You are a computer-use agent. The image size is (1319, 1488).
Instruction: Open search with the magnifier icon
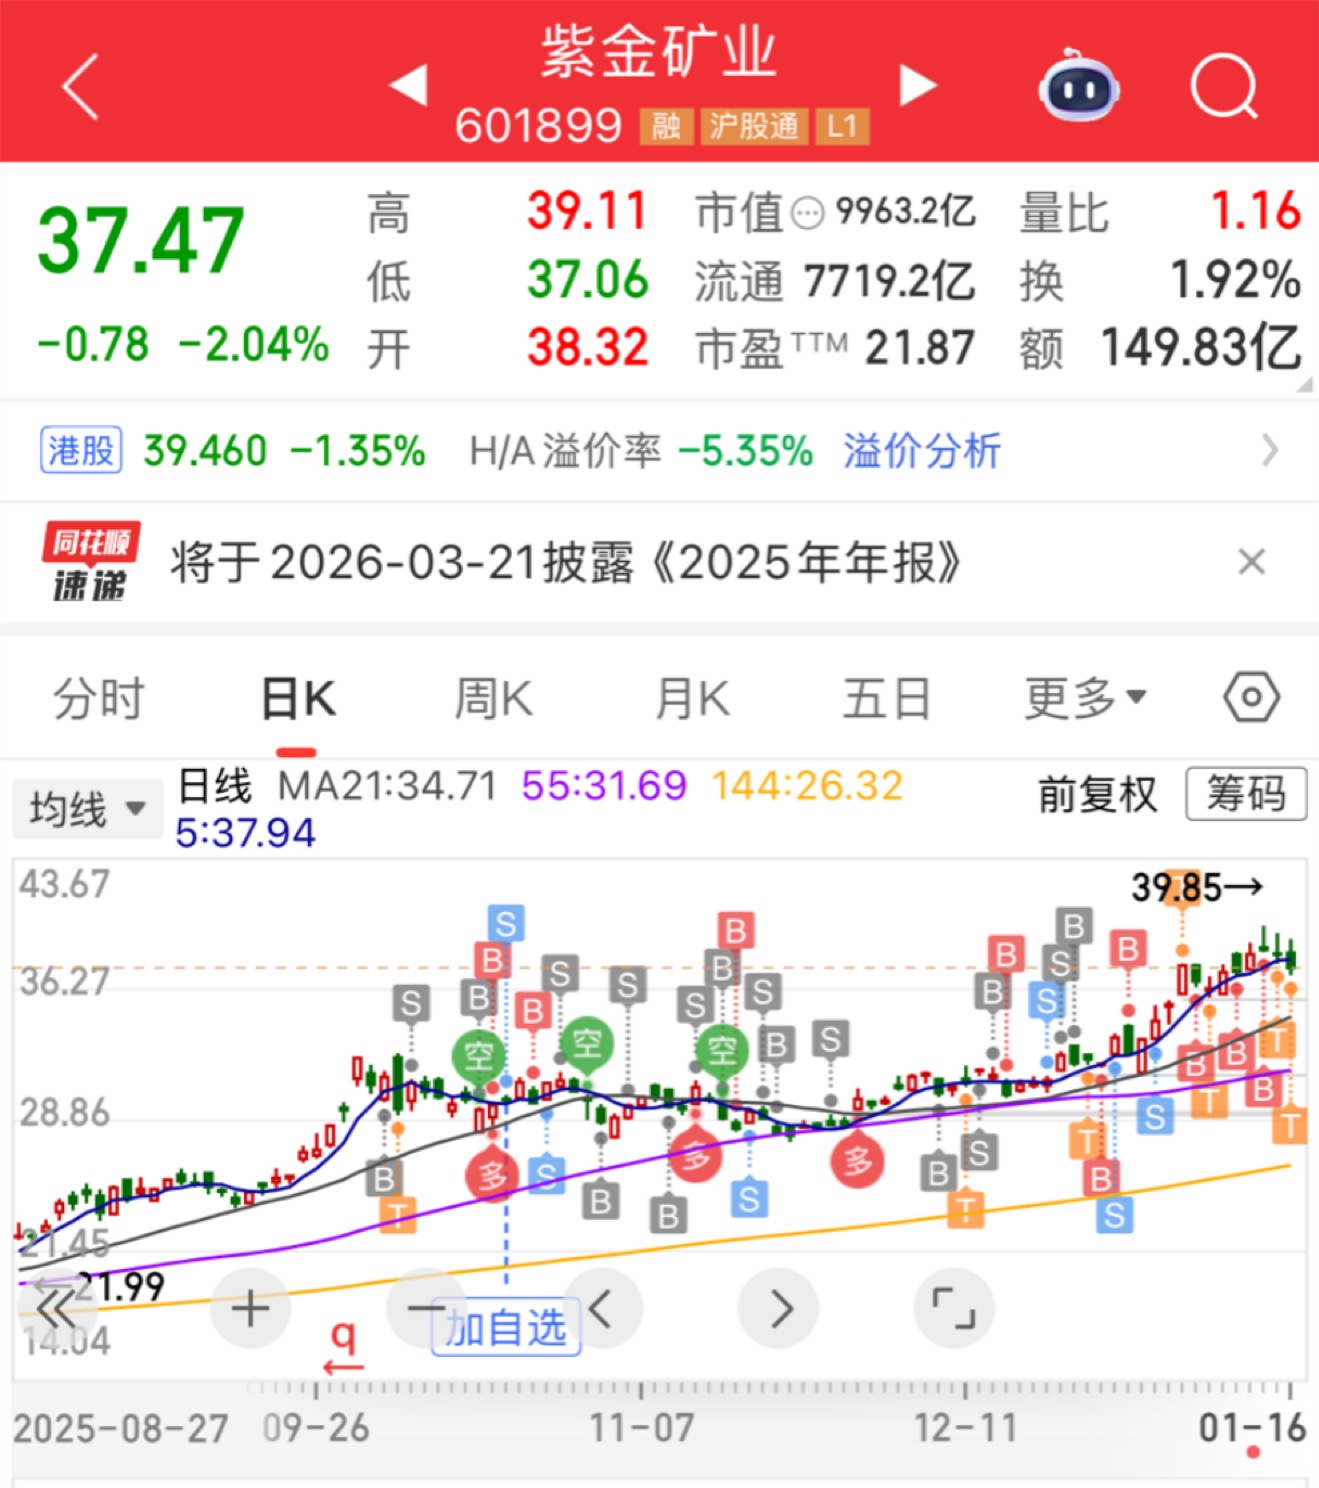(1224, 87)
